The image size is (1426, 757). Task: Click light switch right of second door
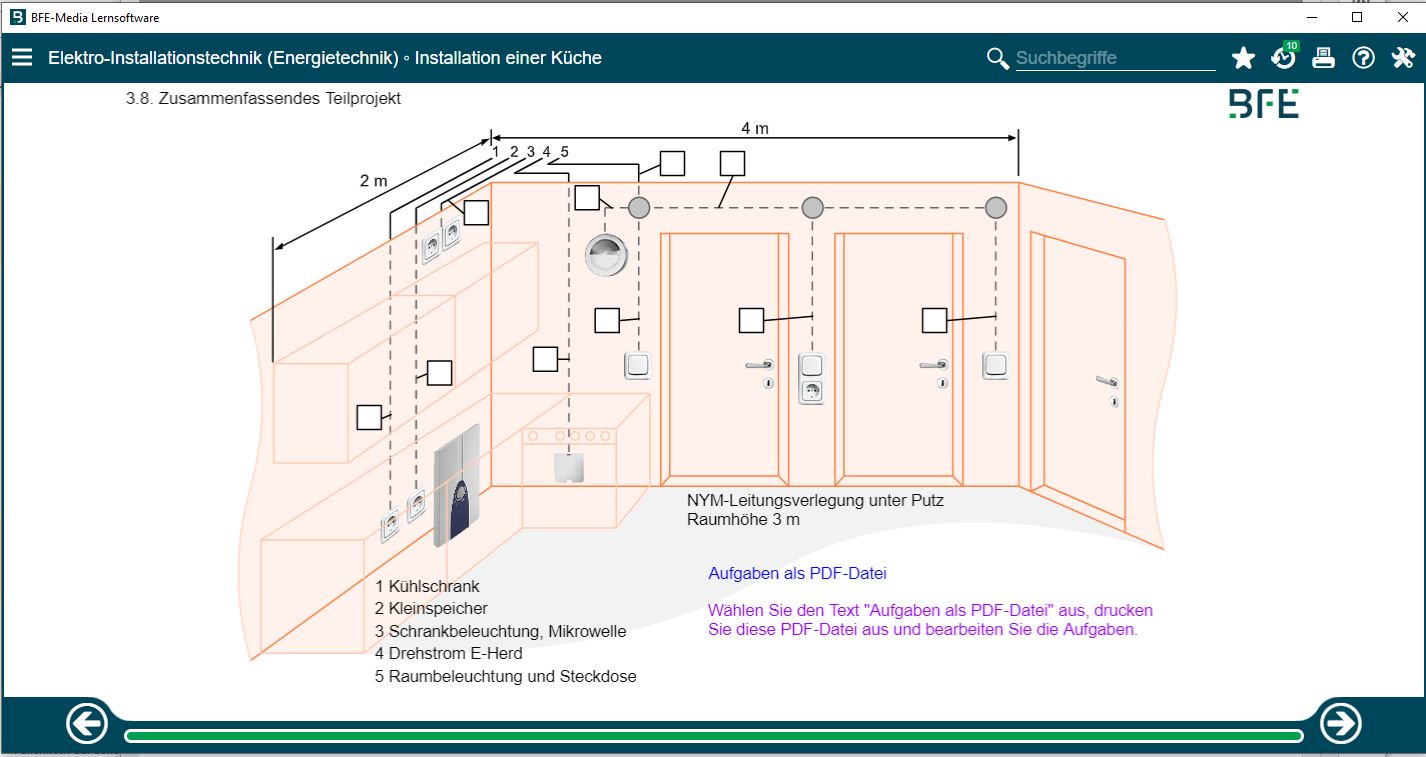click(x=995, y=366)
